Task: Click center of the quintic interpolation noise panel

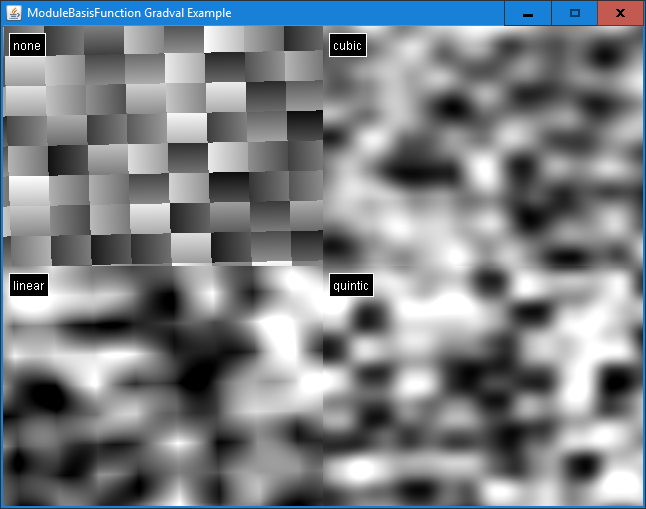Action: coord(483,385)
